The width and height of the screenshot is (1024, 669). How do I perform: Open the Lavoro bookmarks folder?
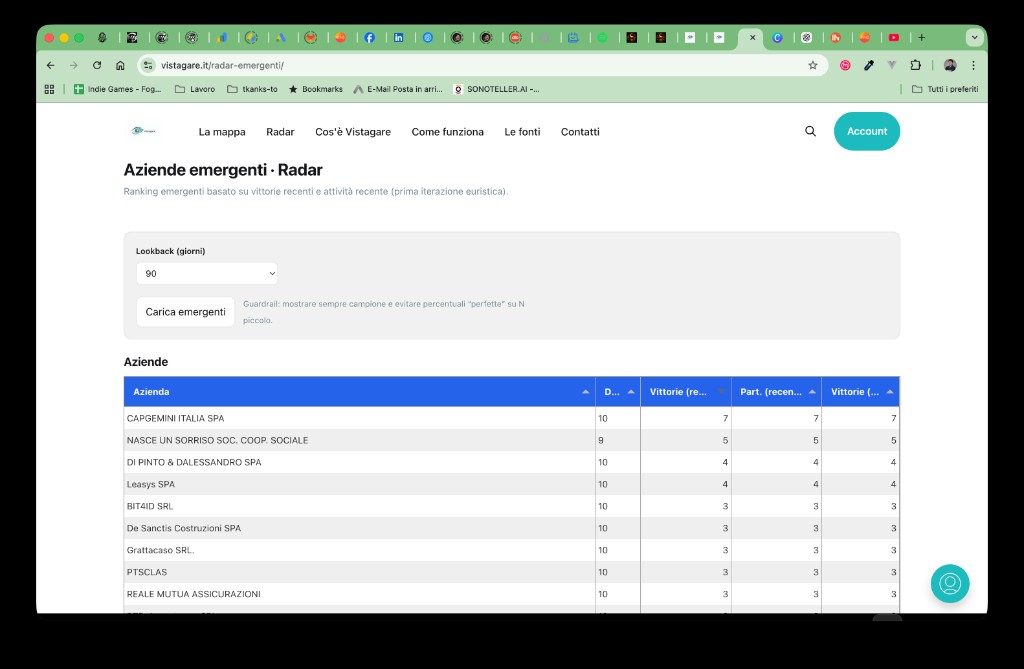point(195,89)
